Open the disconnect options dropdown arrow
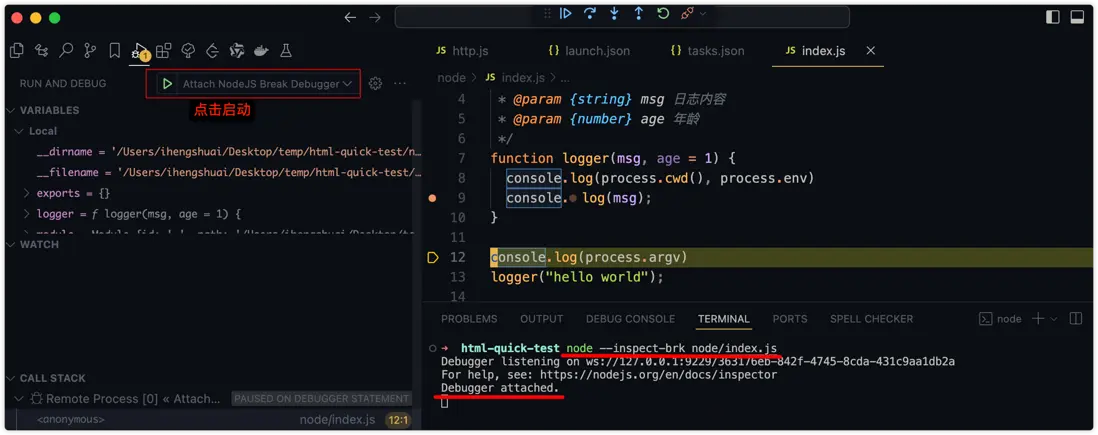This screenshot has width=1098, height=435. pos(702,13)
